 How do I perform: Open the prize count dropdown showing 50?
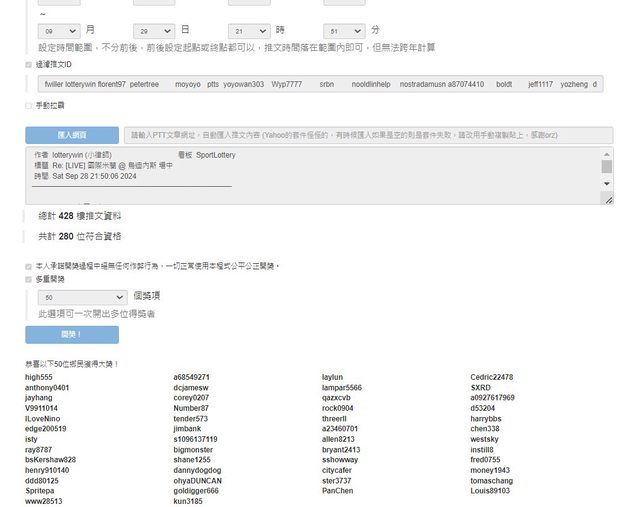tap(82, 297)
